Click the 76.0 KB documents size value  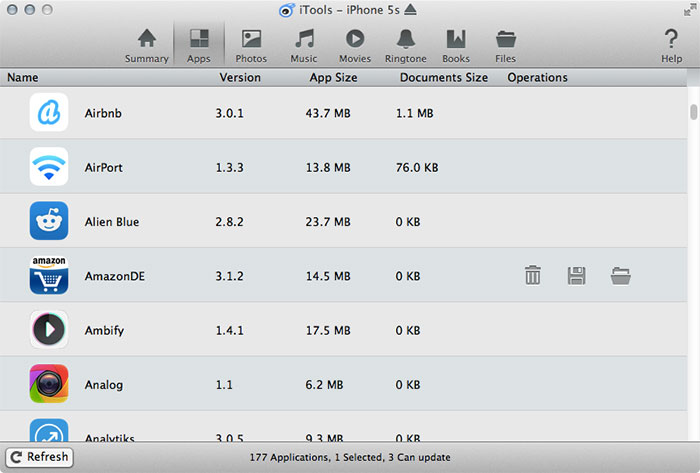(x=417, y=168)
